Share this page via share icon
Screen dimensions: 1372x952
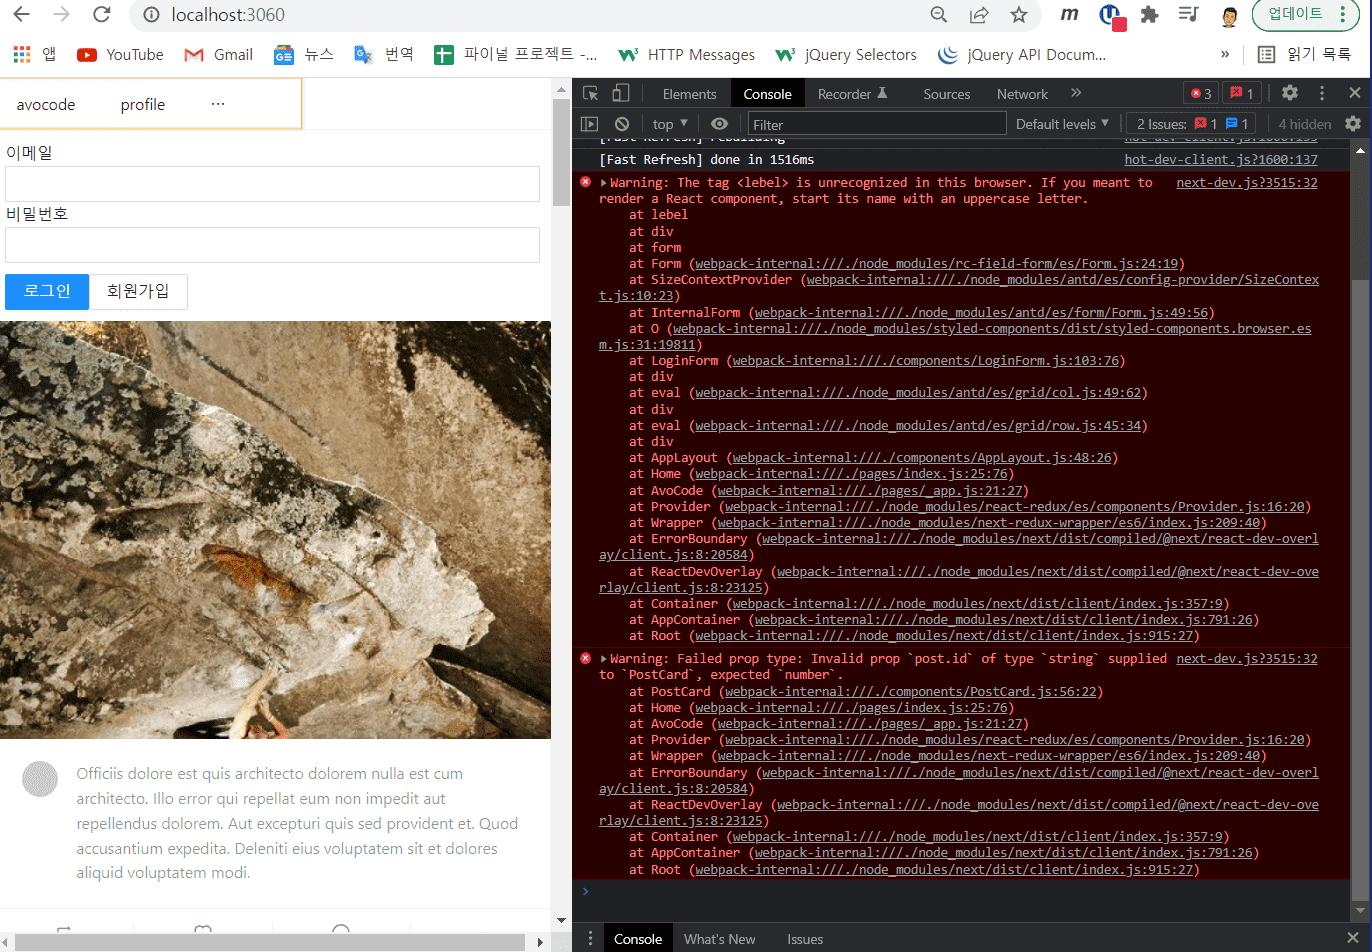979,14
